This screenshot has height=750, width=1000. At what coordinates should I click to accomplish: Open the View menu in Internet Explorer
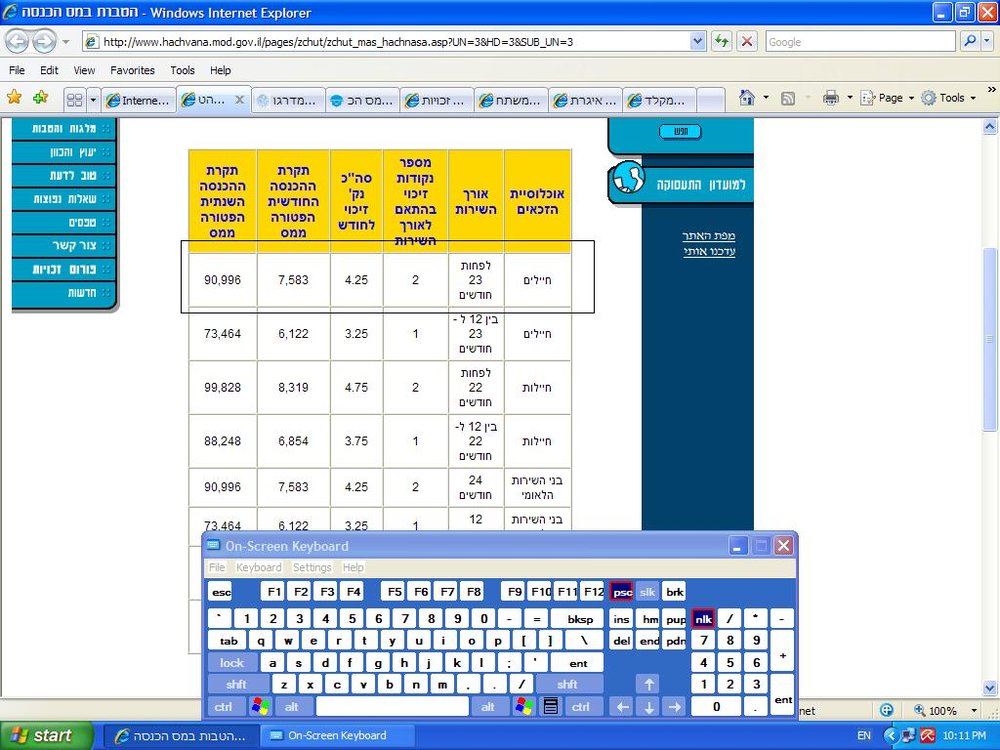(84, 70)
